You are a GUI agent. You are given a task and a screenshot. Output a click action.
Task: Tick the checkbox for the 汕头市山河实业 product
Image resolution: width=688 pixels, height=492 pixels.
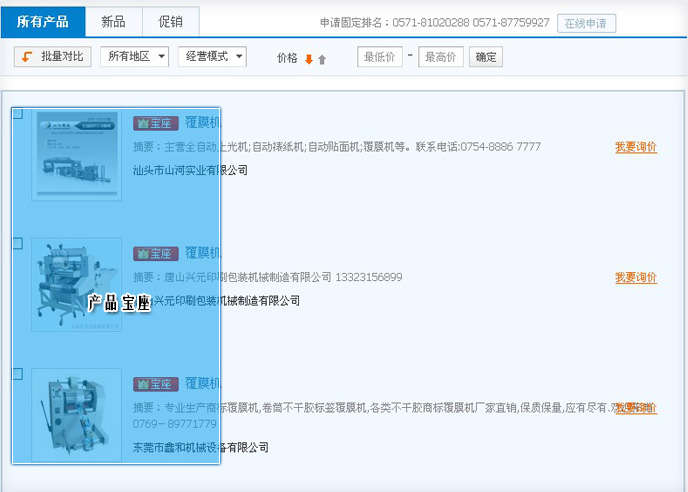(x=17, y=113)
